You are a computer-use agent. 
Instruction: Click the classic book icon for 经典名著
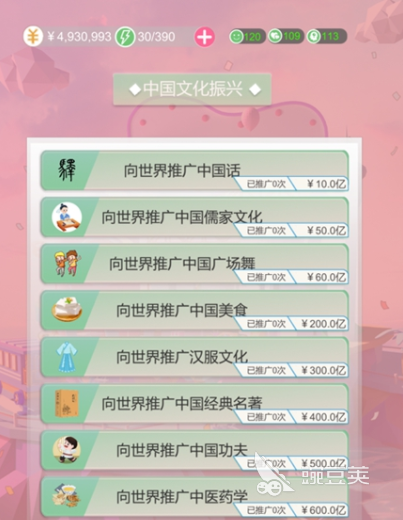point(67,403)
